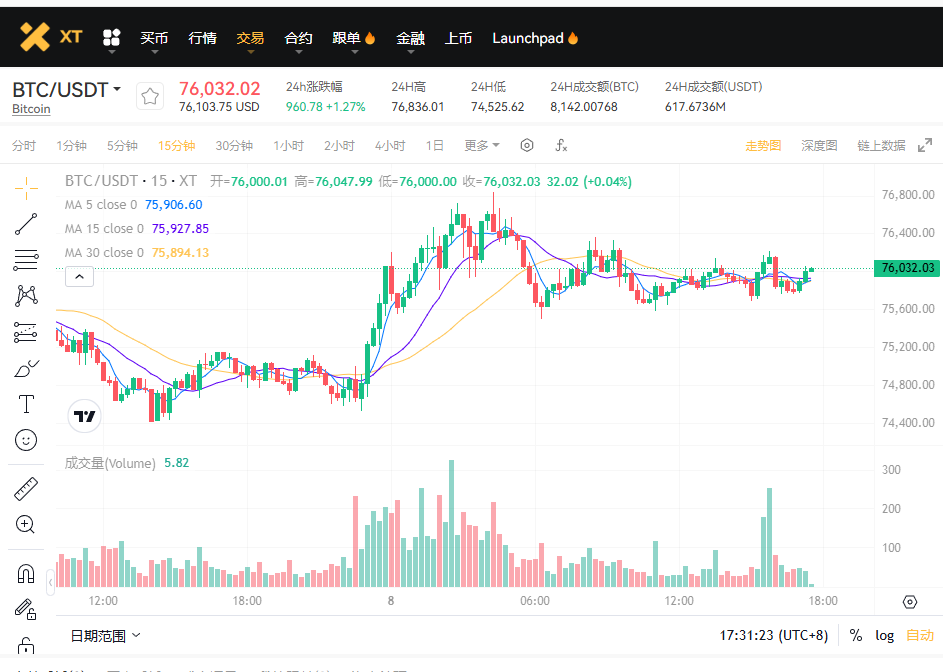Click the BTC/USDT · 15 · XT chart title
This screenshot has width=943, height=672.
131,181
